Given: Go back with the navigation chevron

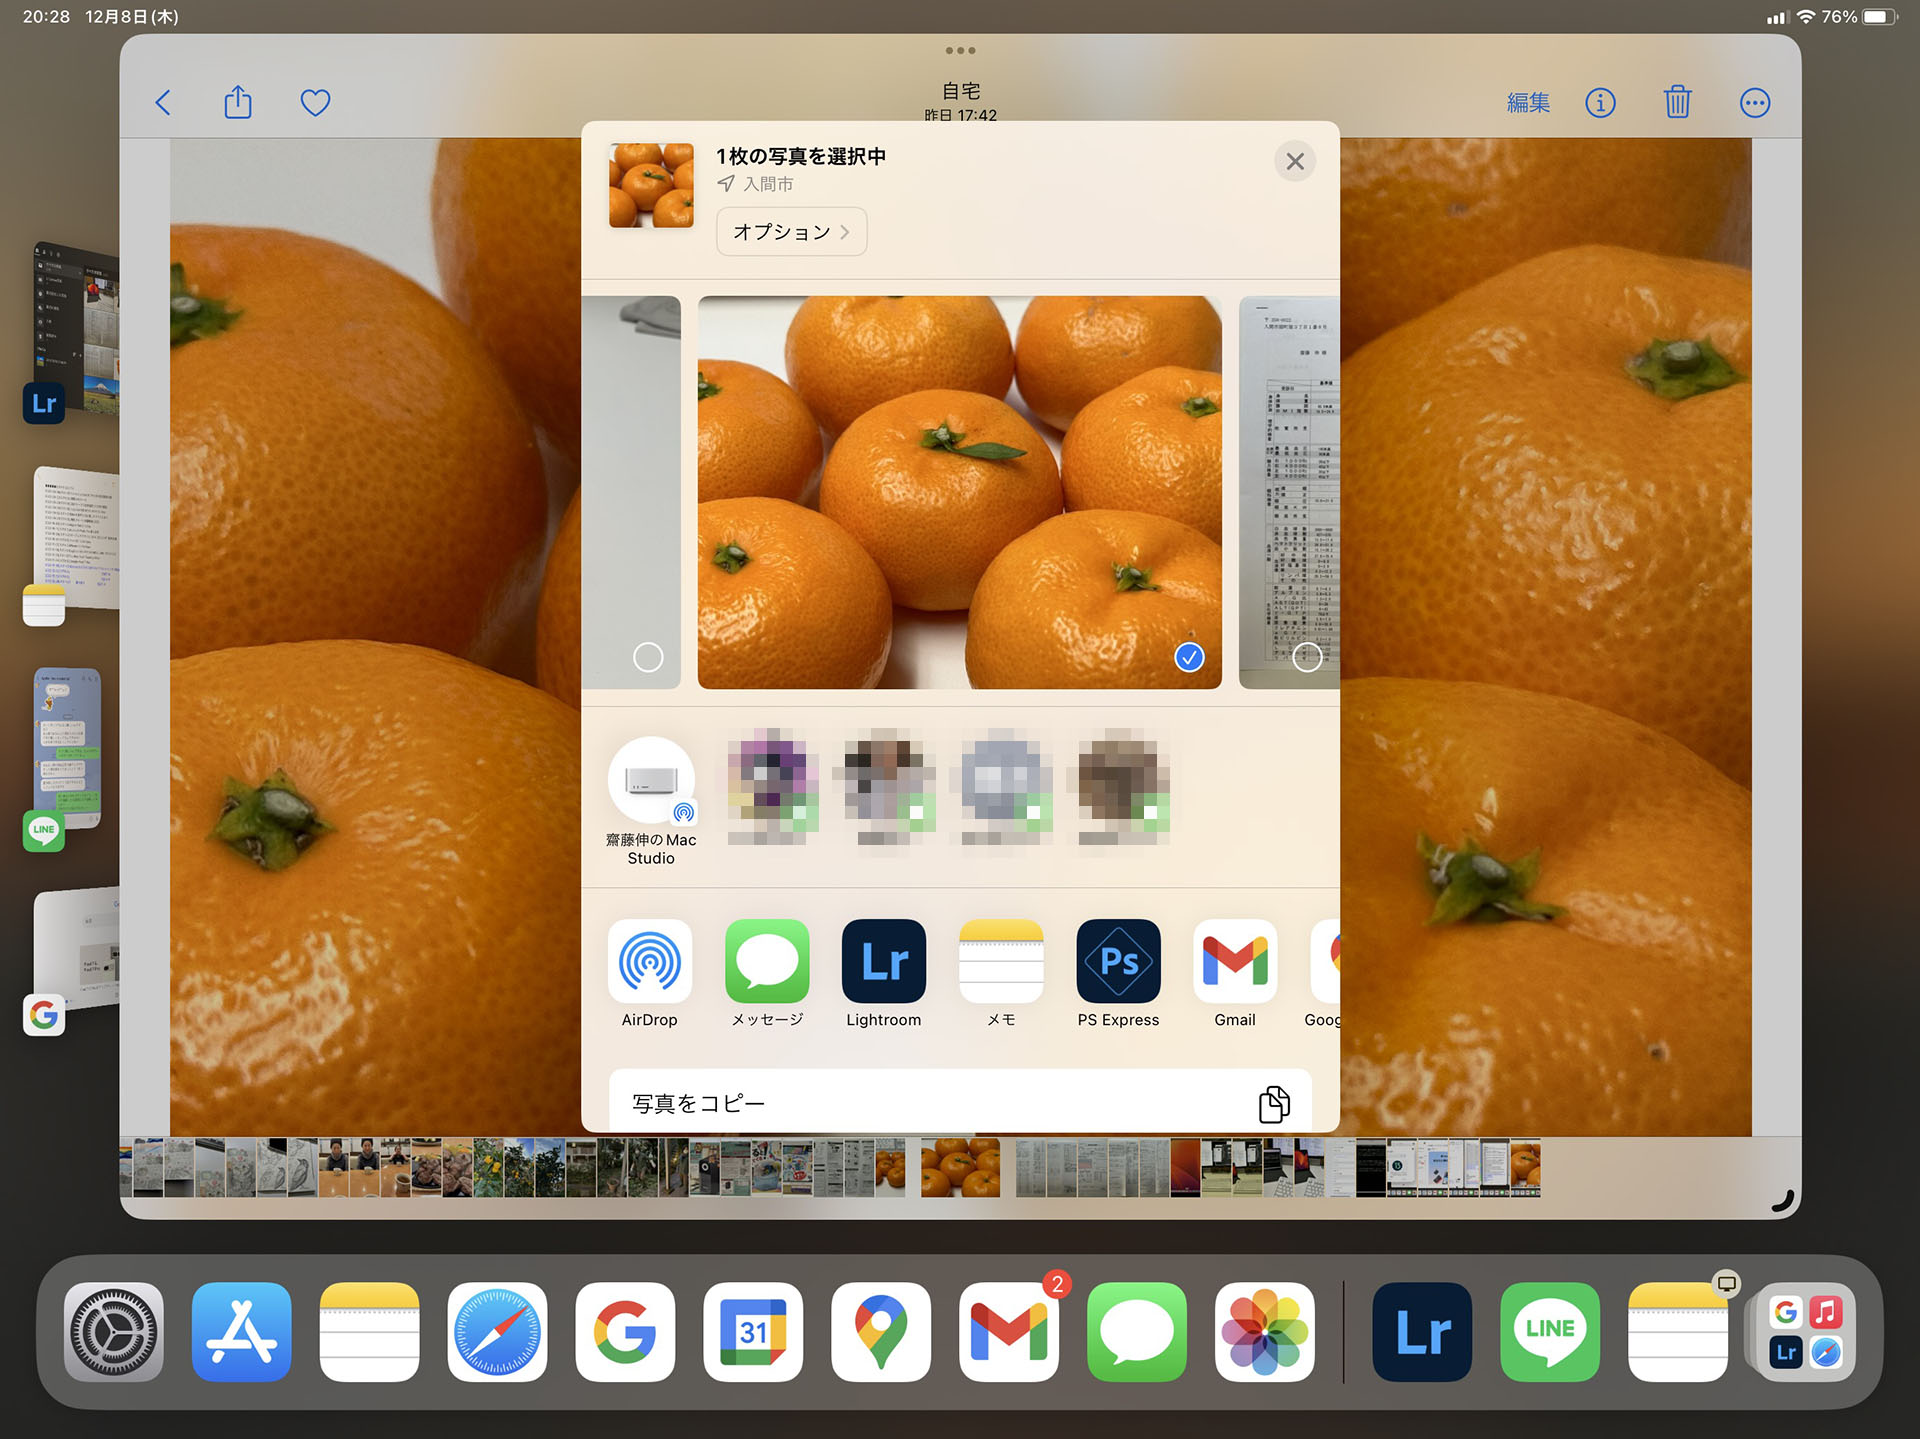Looking at the screenshot, I should pyautogui.click(x=163, y=102).
